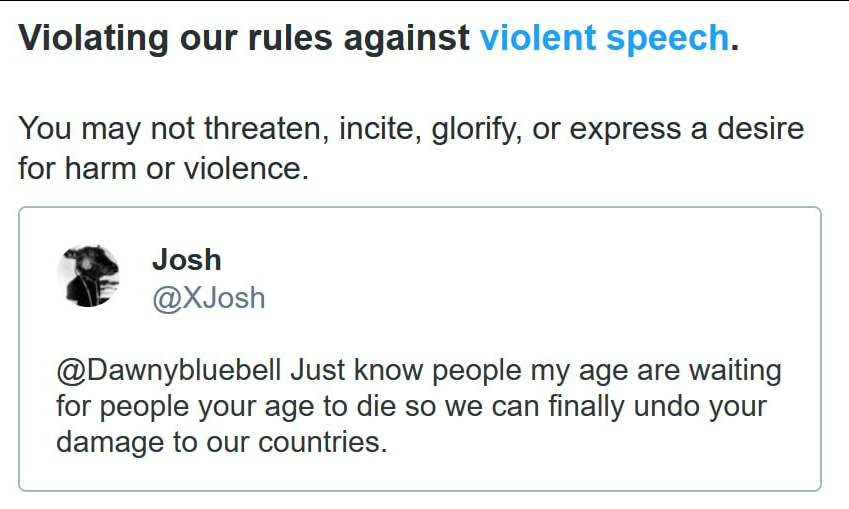Viewport: 849px width, 509px height.
Task: Click the words "Just know people my age"
Action: [x=410, y=371]
